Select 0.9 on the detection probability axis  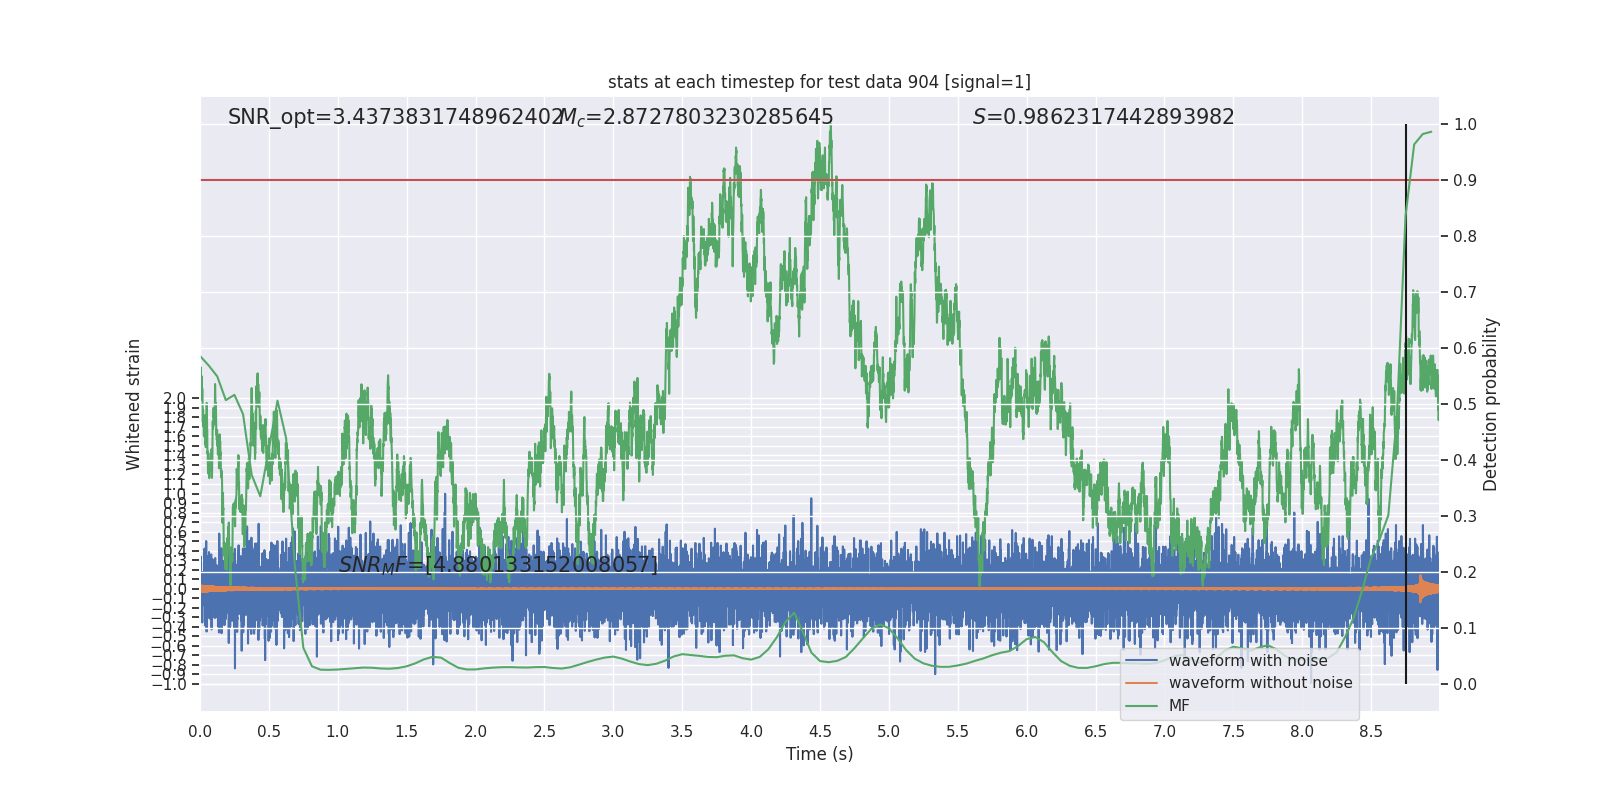pos(1465,181)
